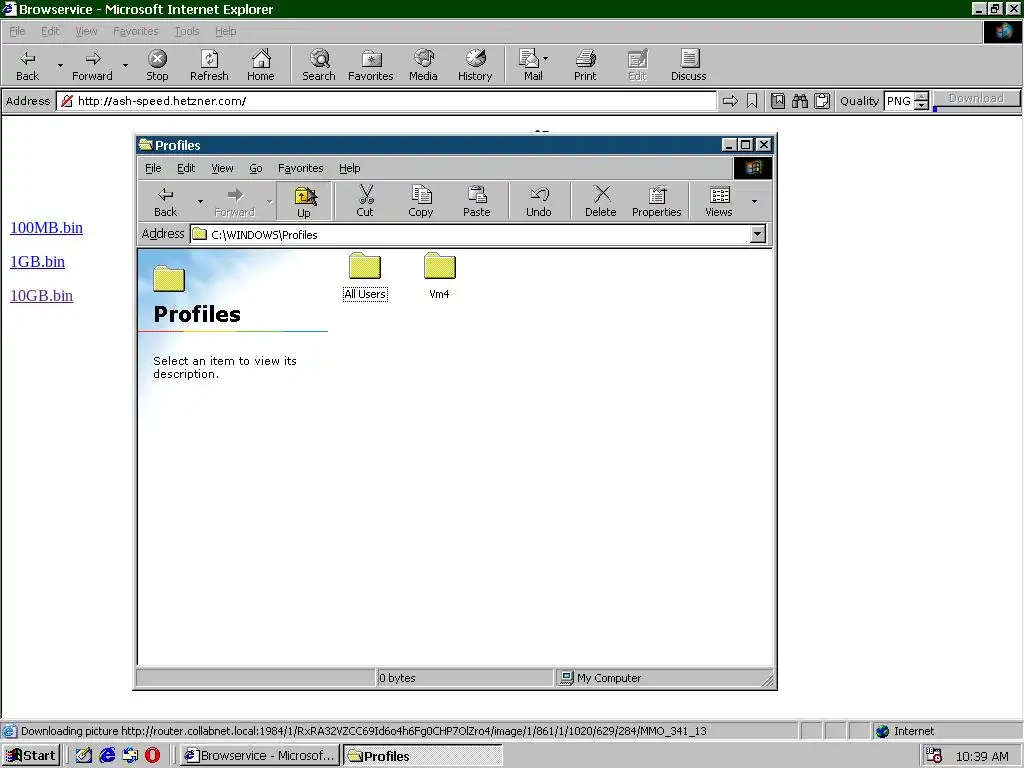This screenshot has height=768, width=1024.
Task: Click the bookmark ribbon icon near address bar
Action: [x=752, y=101]
